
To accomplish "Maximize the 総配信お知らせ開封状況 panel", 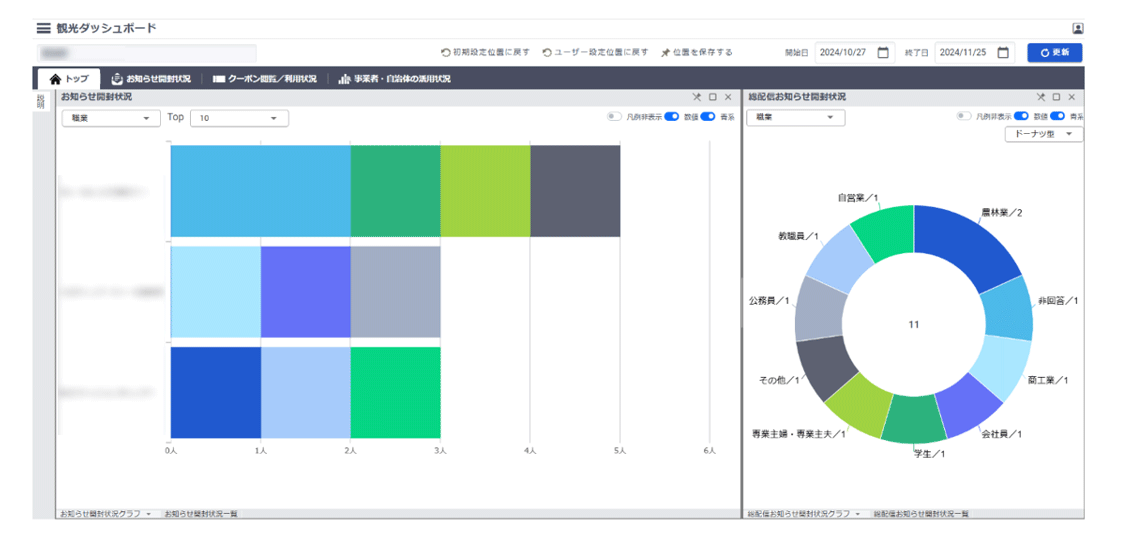I will pyautogui.click(x=1056, y=97).
